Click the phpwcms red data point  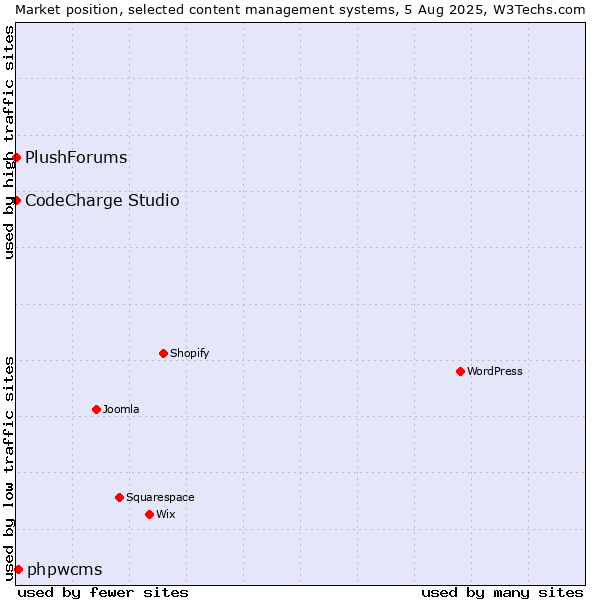(18, 569)
